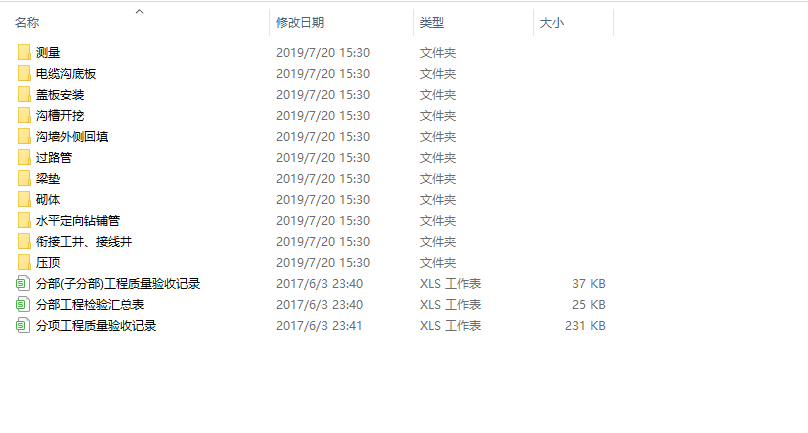Viewport: 808px width, 433px height.
Task: Click the 分部(子分部)工程质量验收记录 XLS file icon
Action: pyautogui.click(x=23, y=284)
